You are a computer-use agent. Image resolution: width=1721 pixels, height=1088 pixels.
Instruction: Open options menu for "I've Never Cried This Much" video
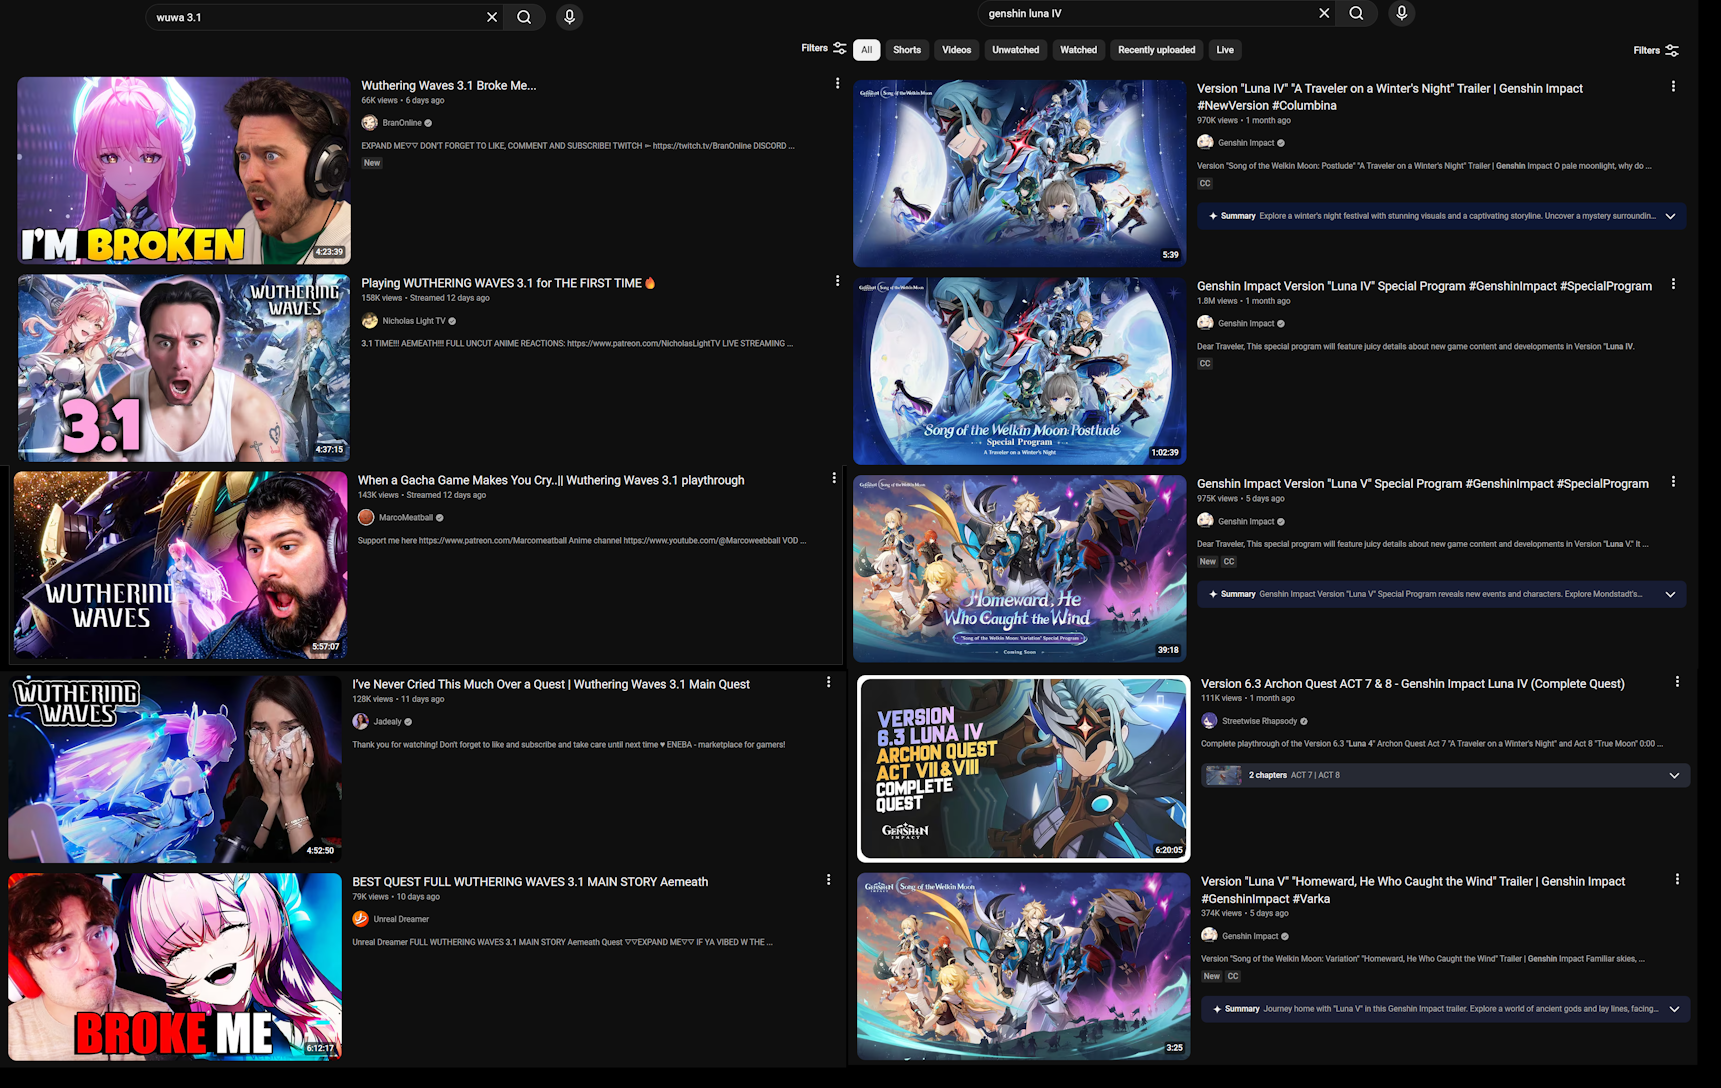[828, 683]
